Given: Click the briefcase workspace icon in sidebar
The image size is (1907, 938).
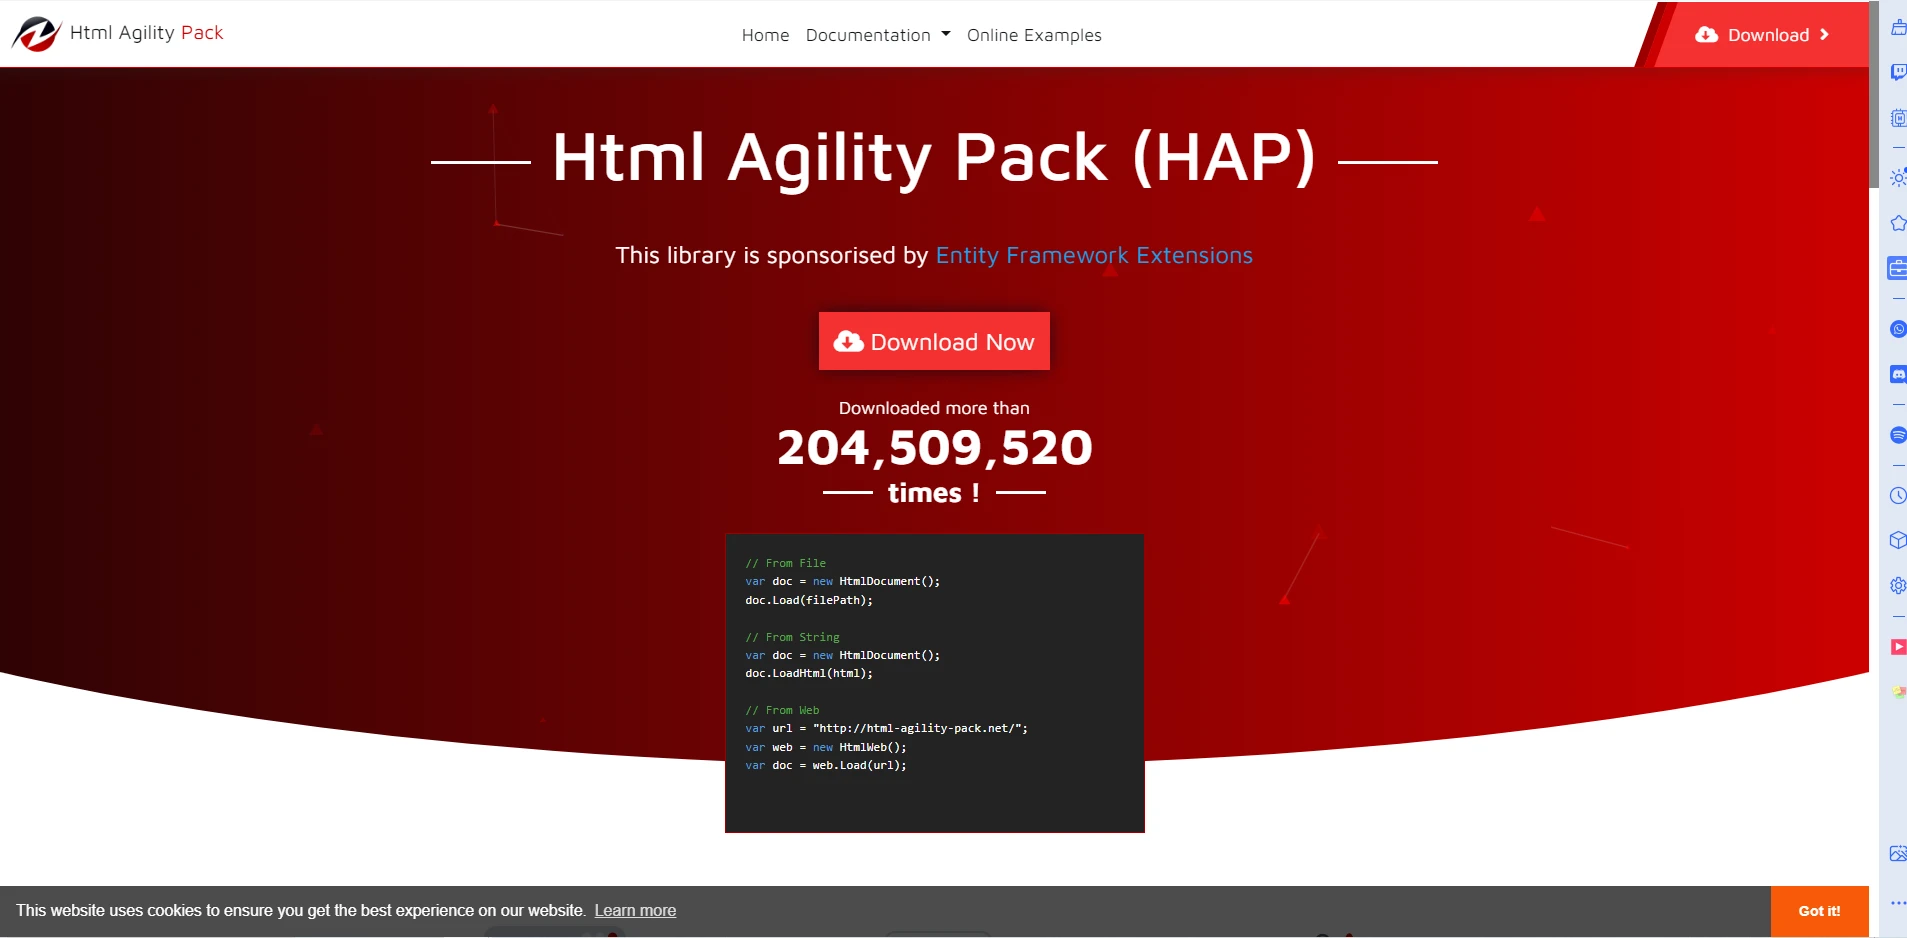Looking at the screenshot, I should [1897, 268].
